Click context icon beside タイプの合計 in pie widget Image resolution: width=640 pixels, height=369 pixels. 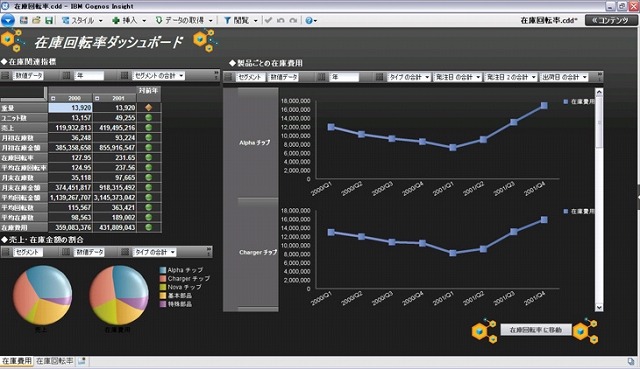pyautogui.click(x=125, y=252)
